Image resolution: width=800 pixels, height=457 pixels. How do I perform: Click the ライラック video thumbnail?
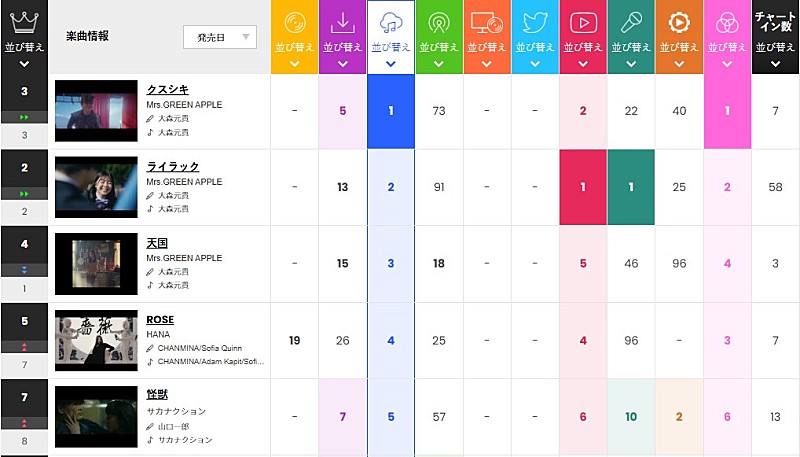(96, 187)
